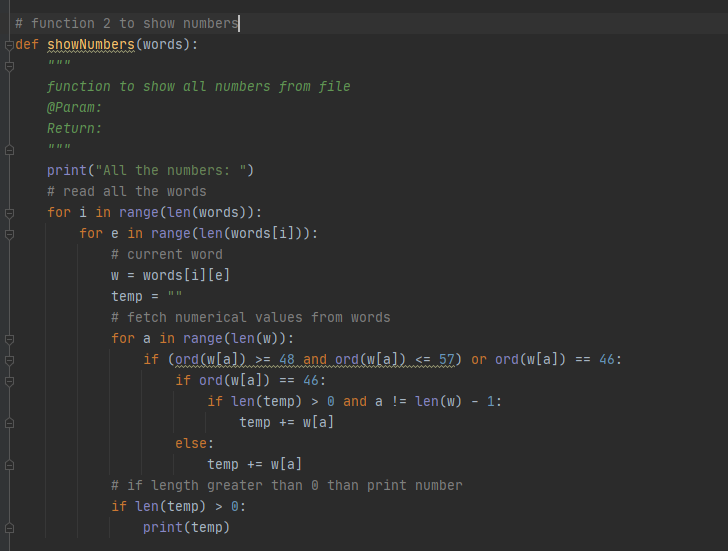
Task: Collapse the 'if ord(w[a]) == 46' block
Action: [x=9, y=381]
